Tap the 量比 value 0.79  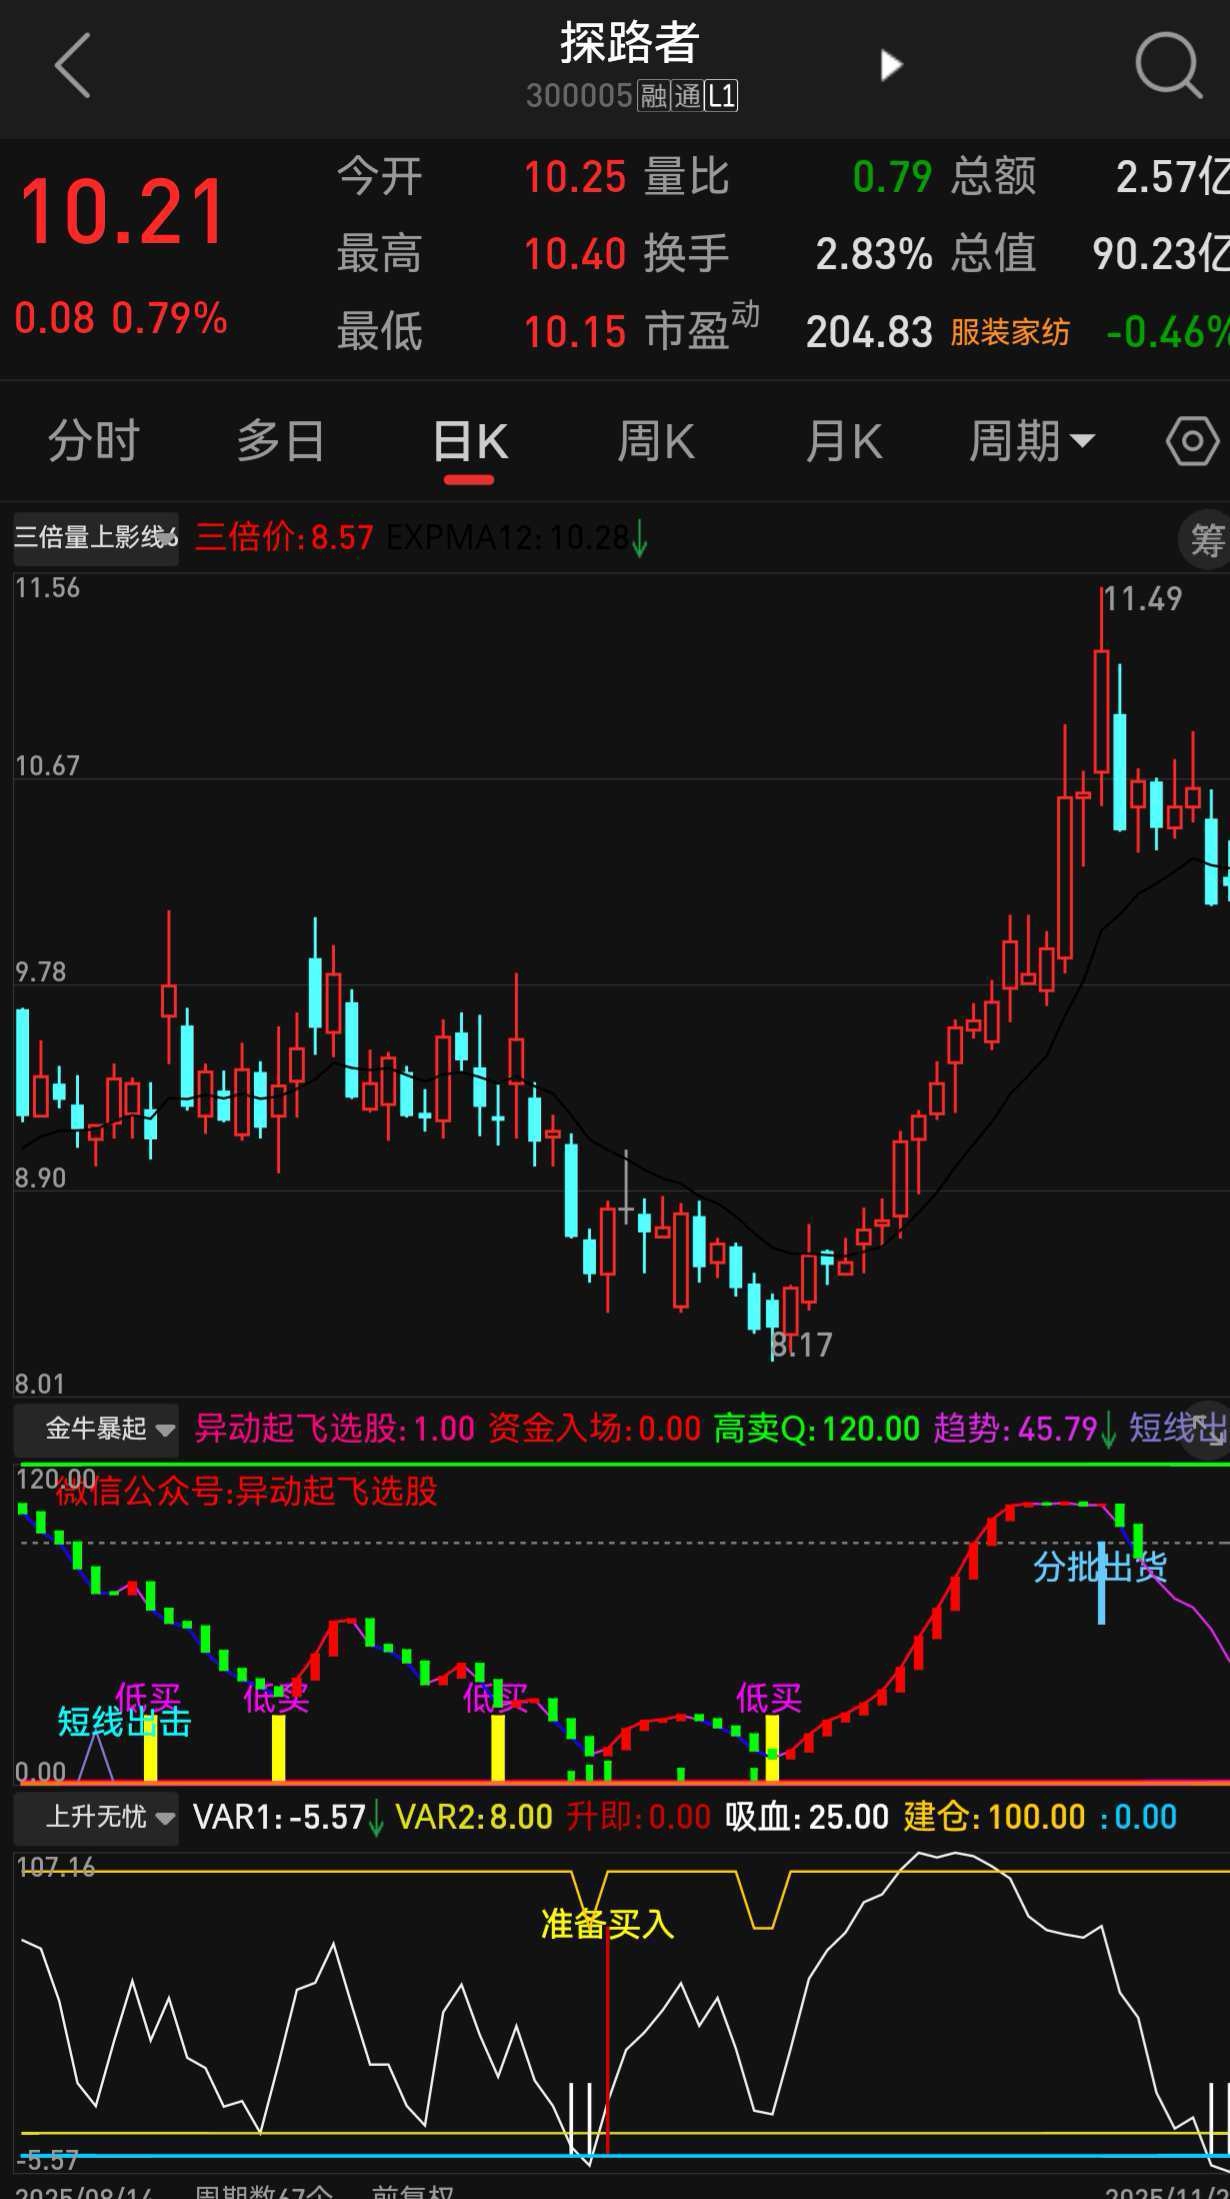point(892,177)
